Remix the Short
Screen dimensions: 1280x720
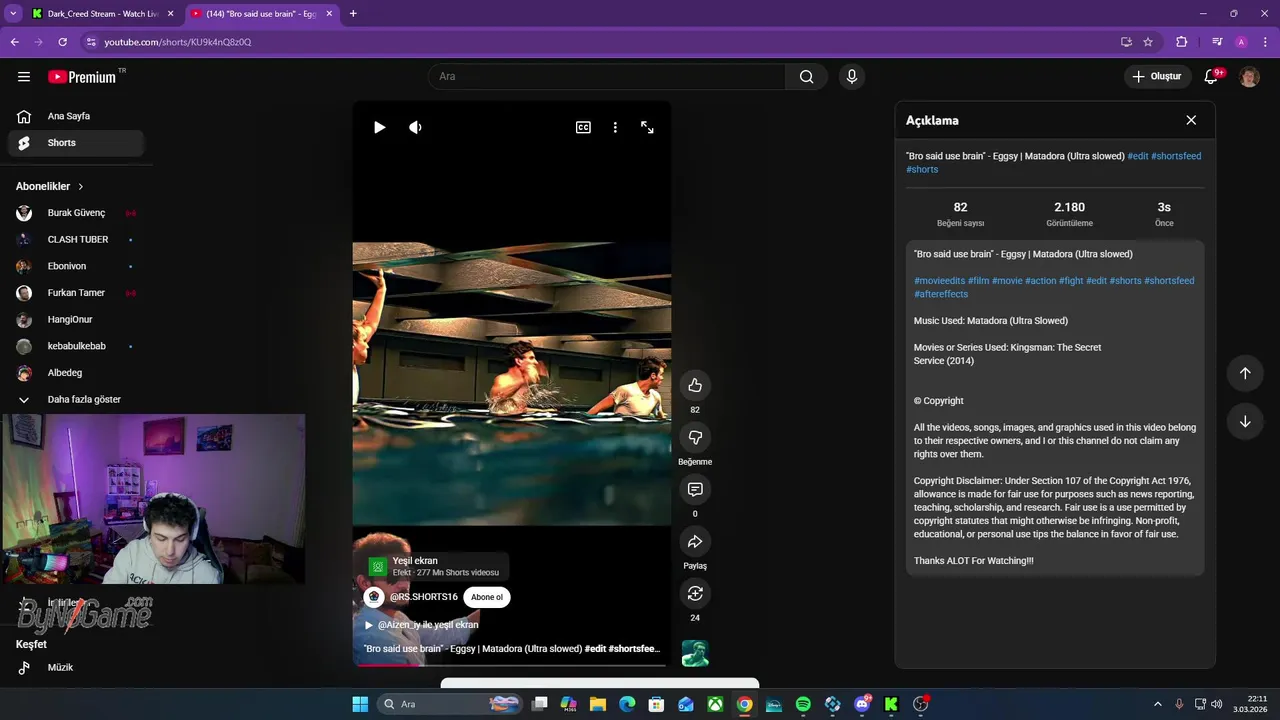[695, 593]
